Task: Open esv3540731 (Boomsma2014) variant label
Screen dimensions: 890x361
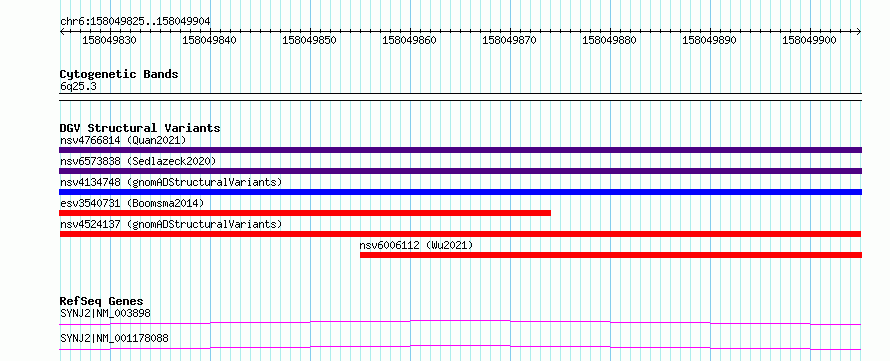Action: 132,203
